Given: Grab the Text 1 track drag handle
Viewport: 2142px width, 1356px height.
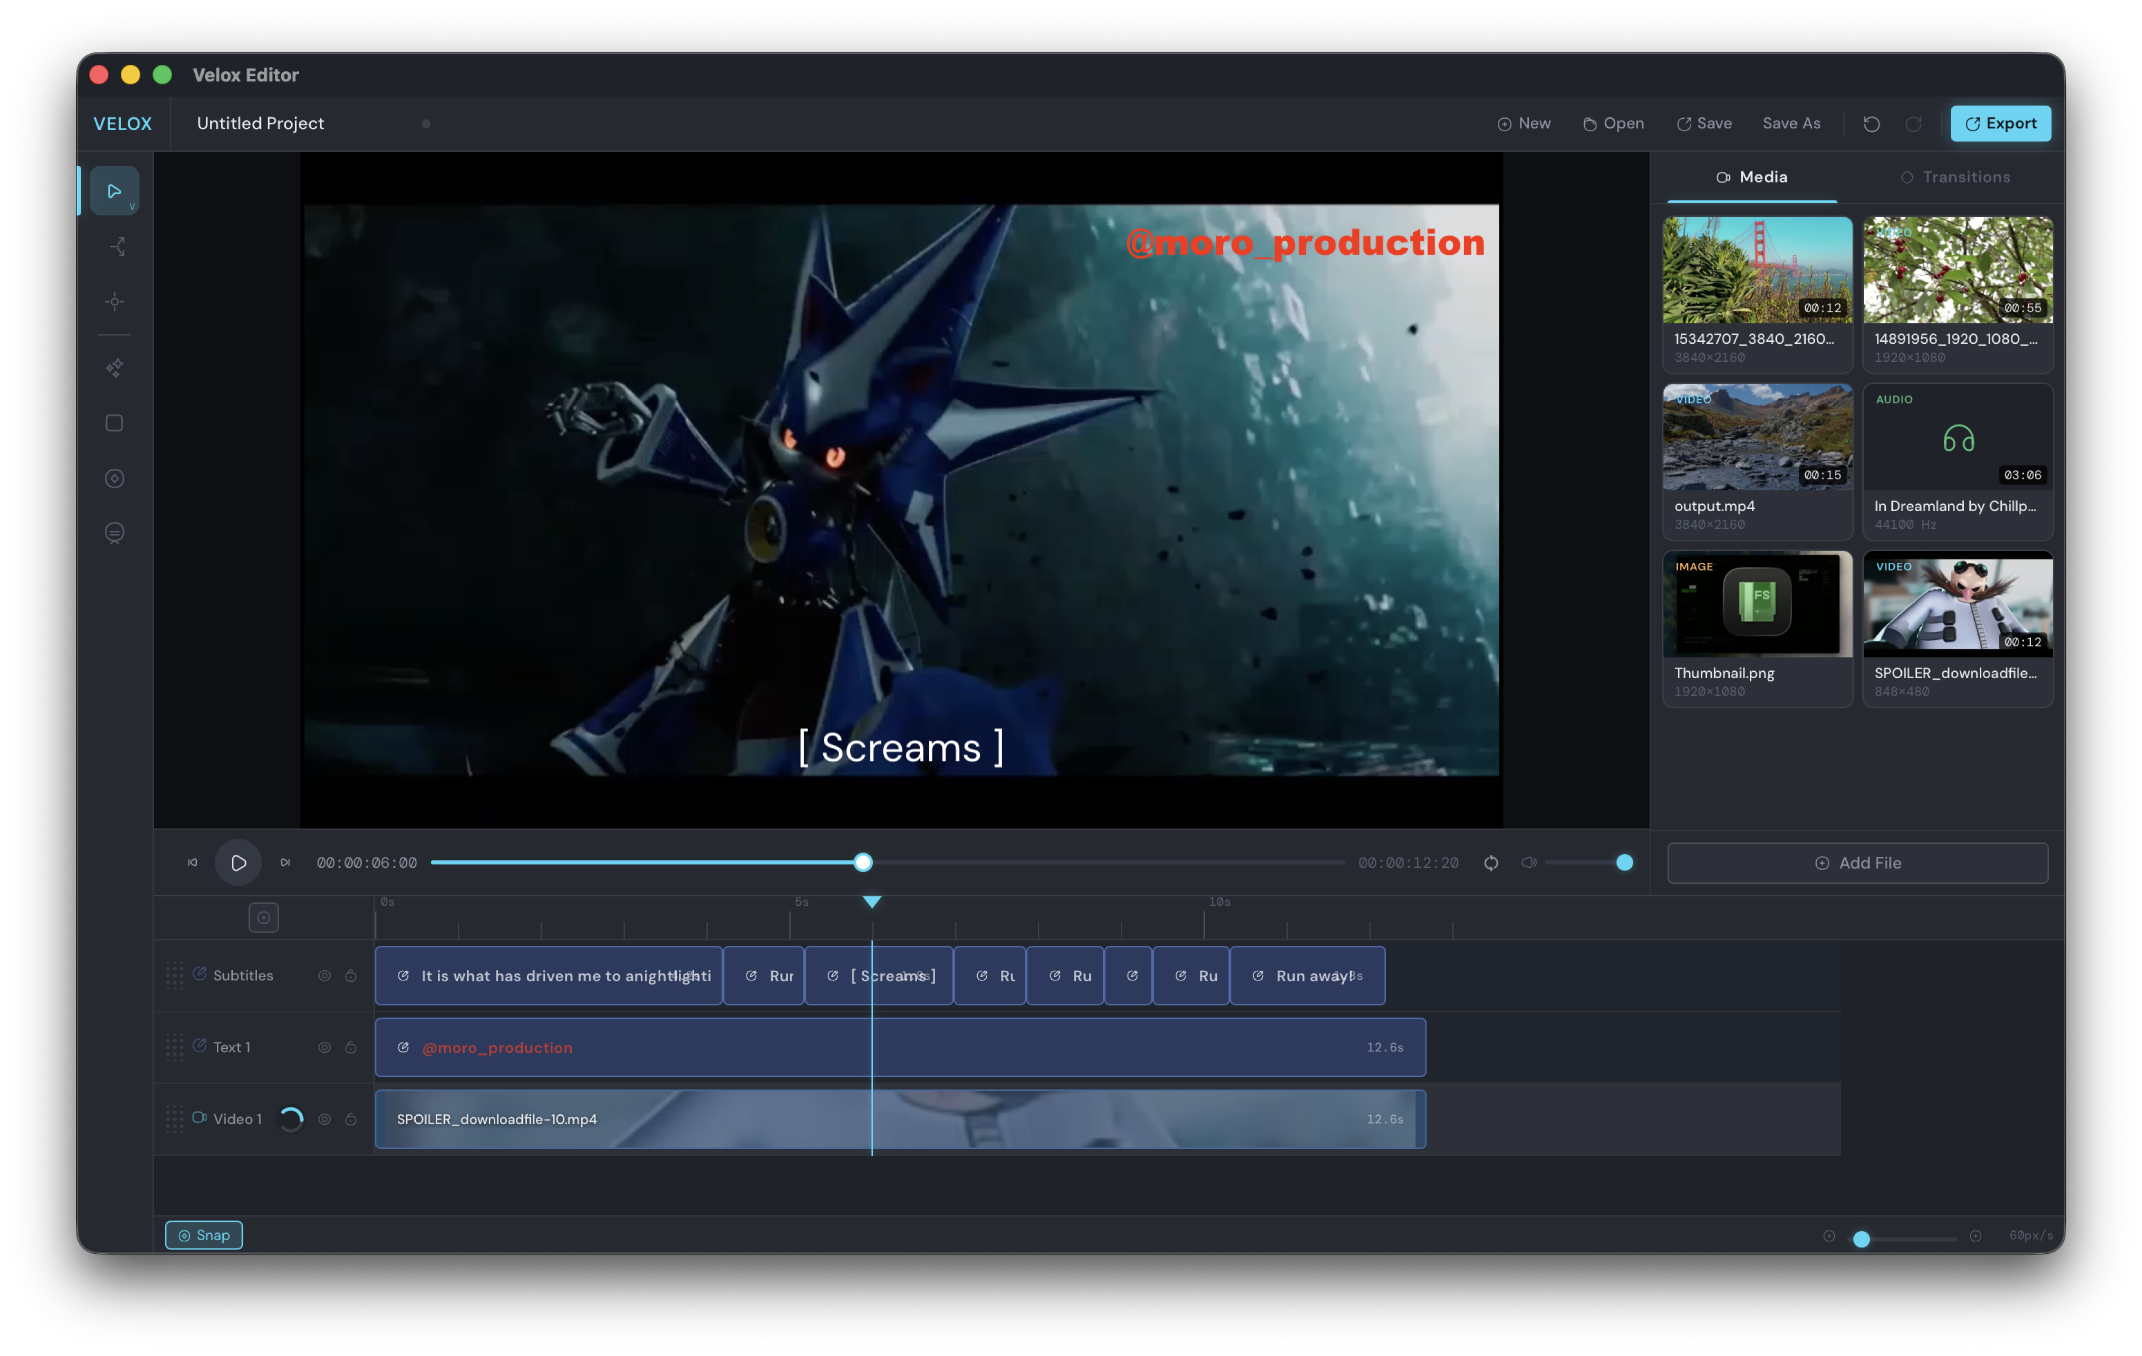Looking at the screenshot, I should coord(174,1047).
